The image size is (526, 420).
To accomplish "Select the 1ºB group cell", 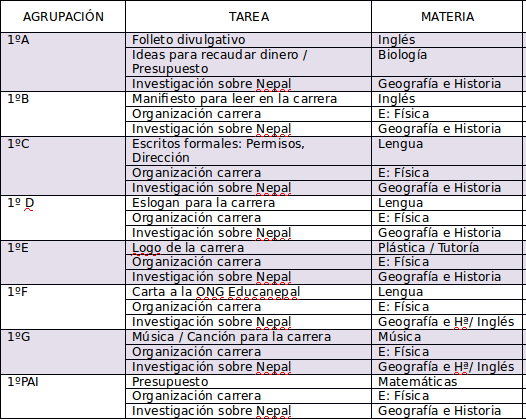I will (x=63, y=114).
